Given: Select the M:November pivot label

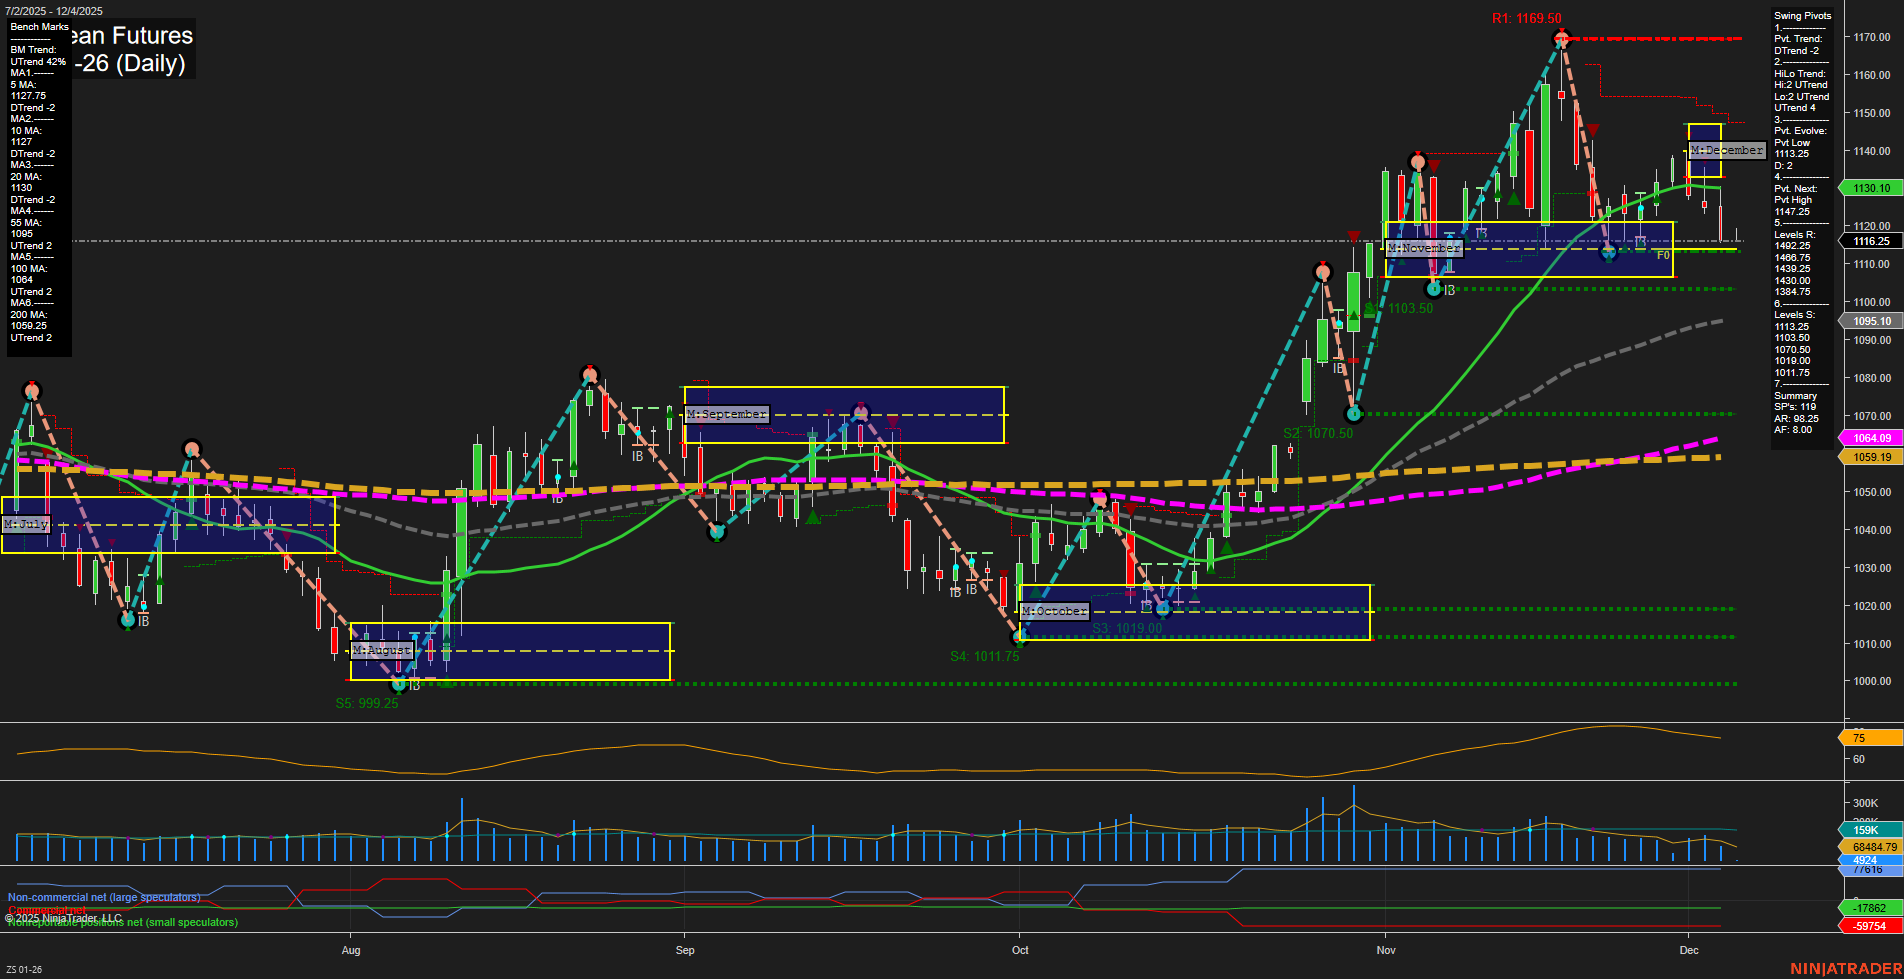Looking at the screenshot, I should [1424, 248].
